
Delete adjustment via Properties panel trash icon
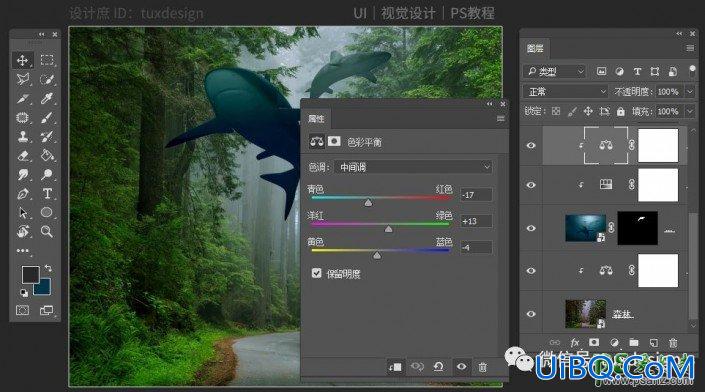coord(482,367)
